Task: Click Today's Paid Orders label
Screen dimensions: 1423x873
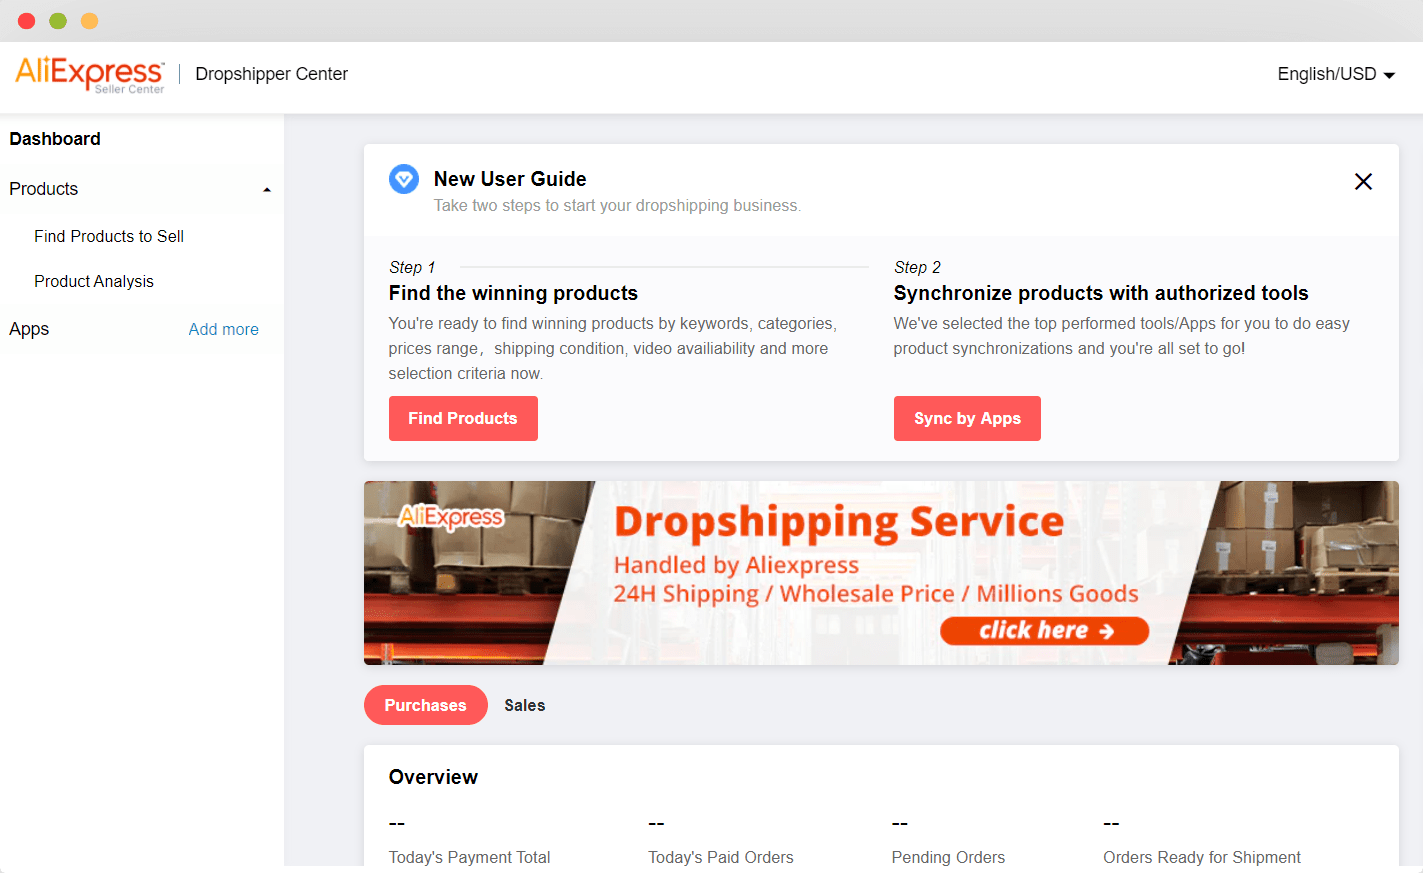Action: point(721,857)
